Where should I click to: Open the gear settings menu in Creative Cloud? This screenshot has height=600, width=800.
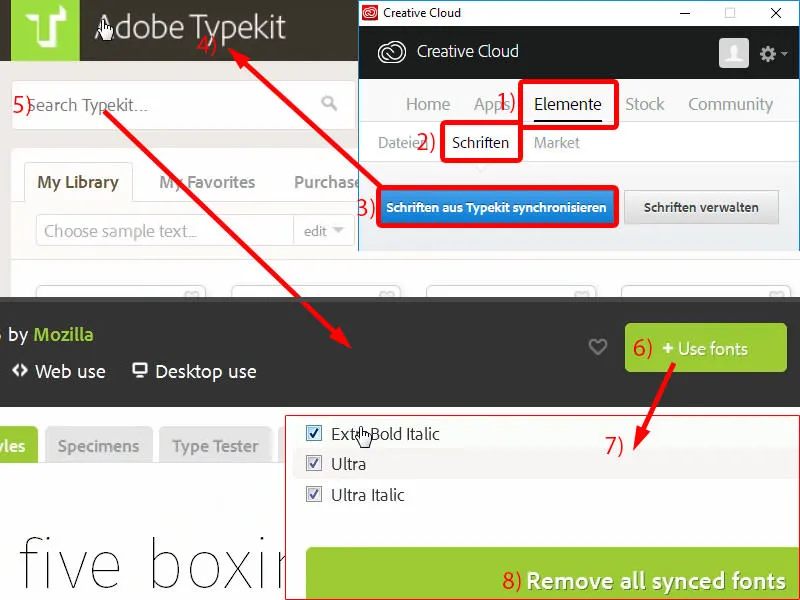pyautogui.click(x=772, y=53)
